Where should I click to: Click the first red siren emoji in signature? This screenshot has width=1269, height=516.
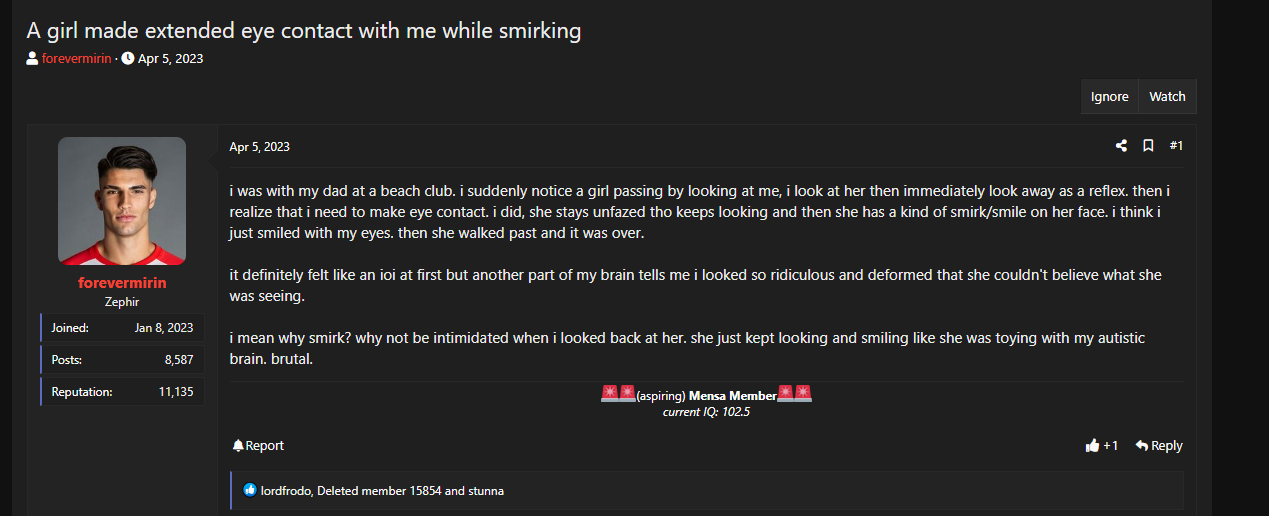[609, 393]
